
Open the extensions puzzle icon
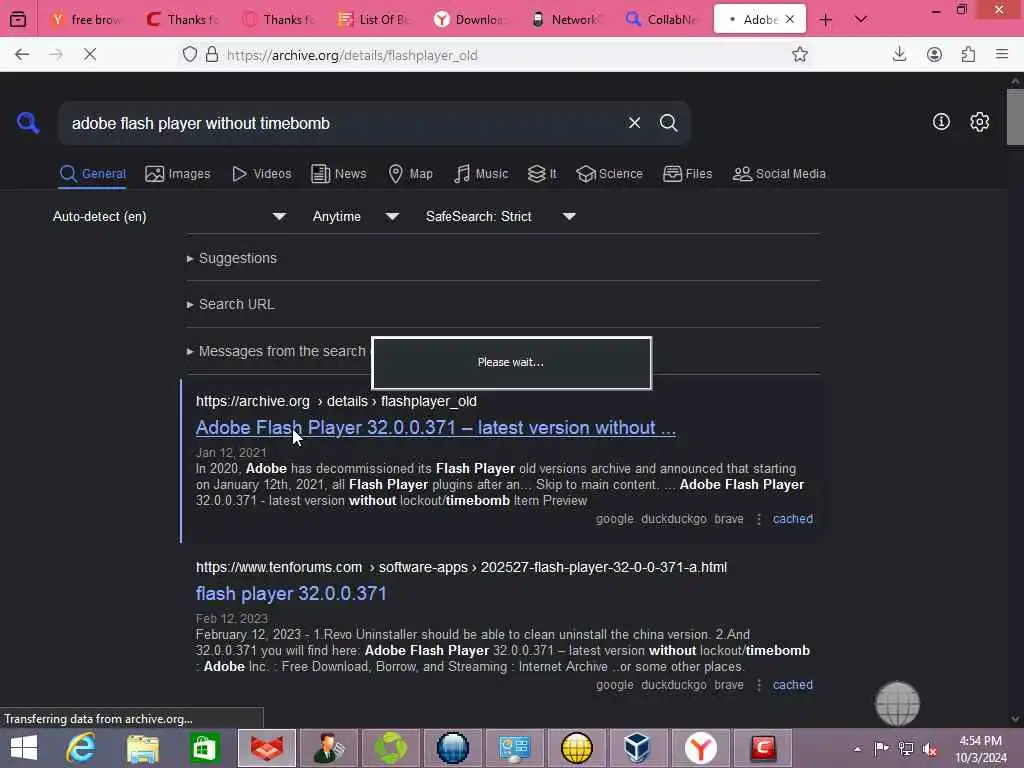[x=968, y=54]
